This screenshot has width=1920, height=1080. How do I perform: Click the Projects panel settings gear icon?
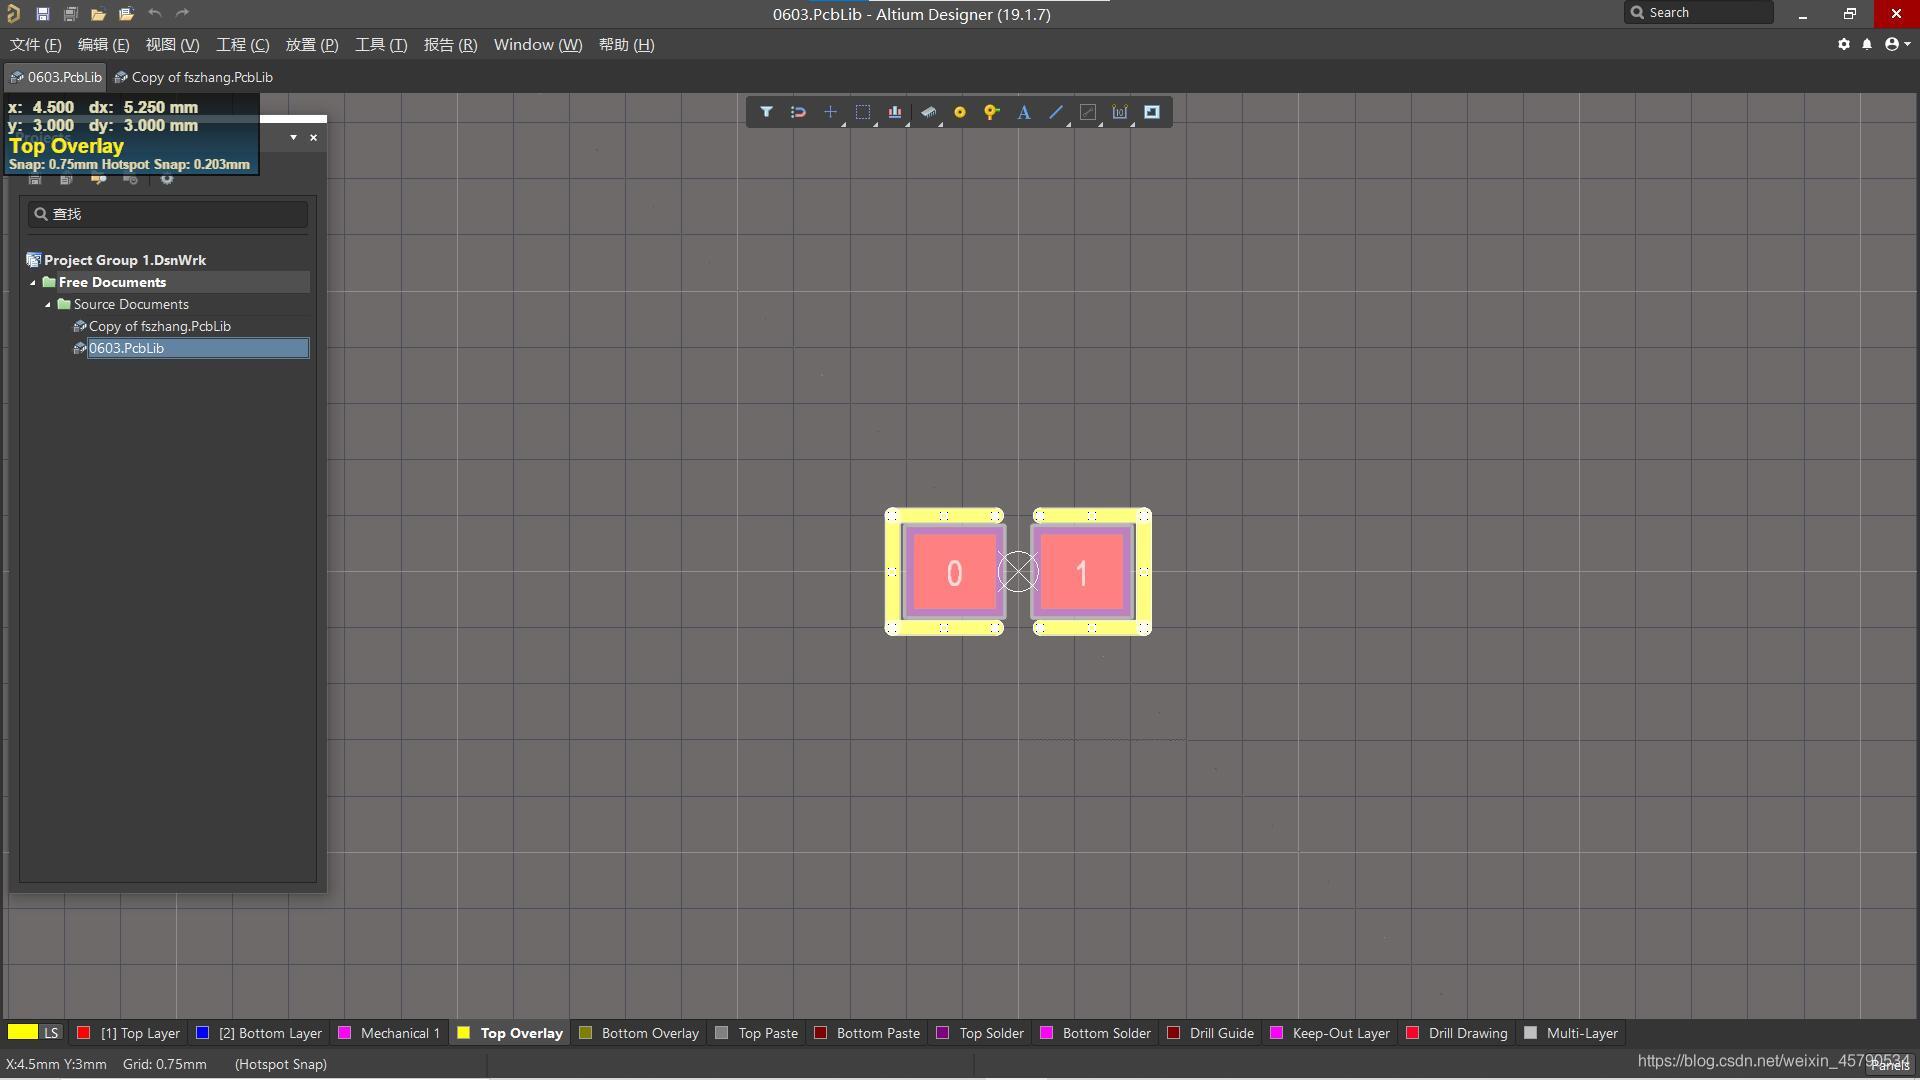coord(167,179)
